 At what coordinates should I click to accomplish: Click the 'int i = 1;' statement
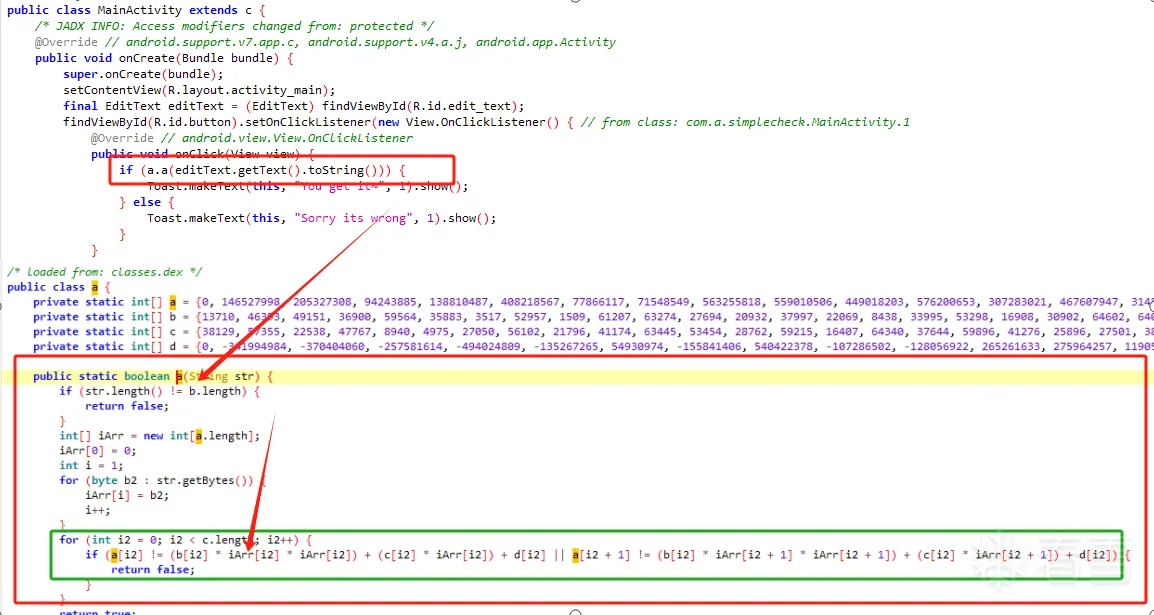tap(91, 466)
